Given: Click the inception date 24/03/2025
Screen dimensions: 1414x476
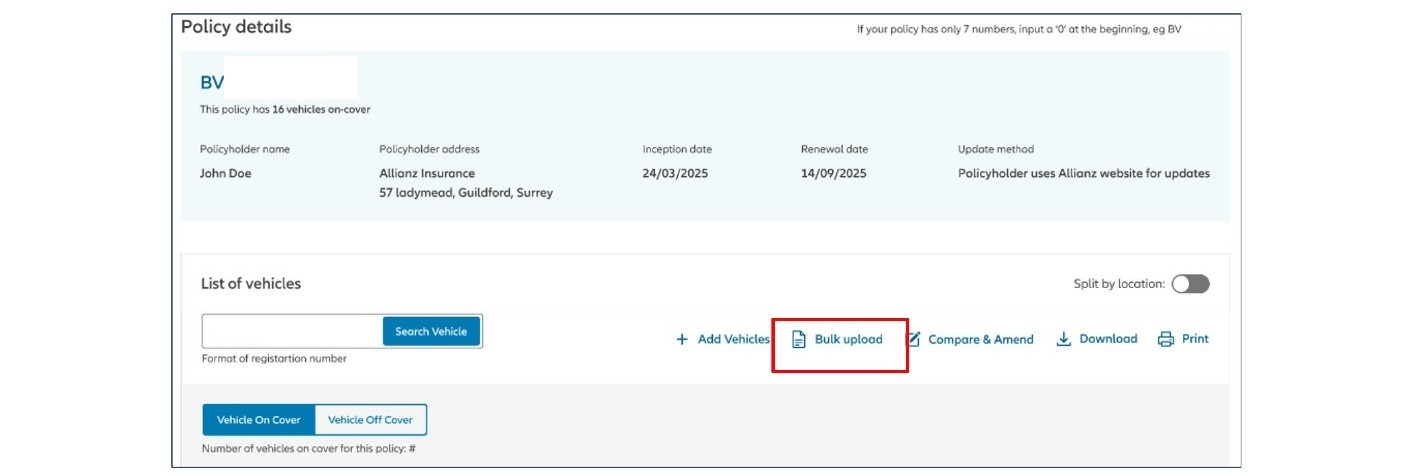Looking at the screenshot, I should point(676,173).
